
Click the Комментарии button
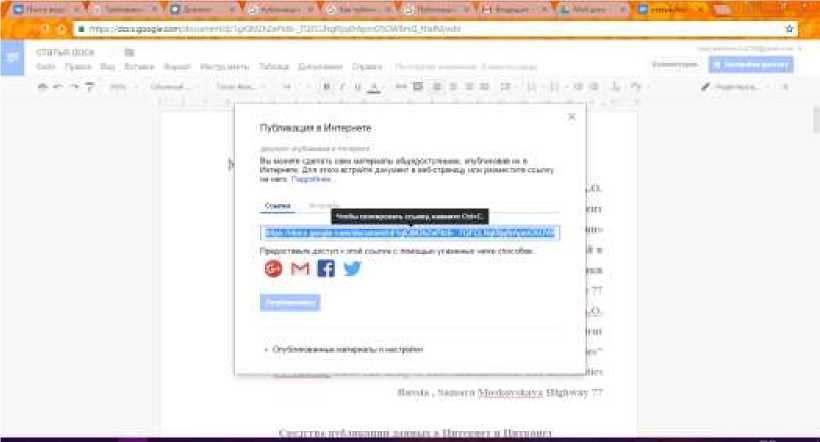[675, 65]
